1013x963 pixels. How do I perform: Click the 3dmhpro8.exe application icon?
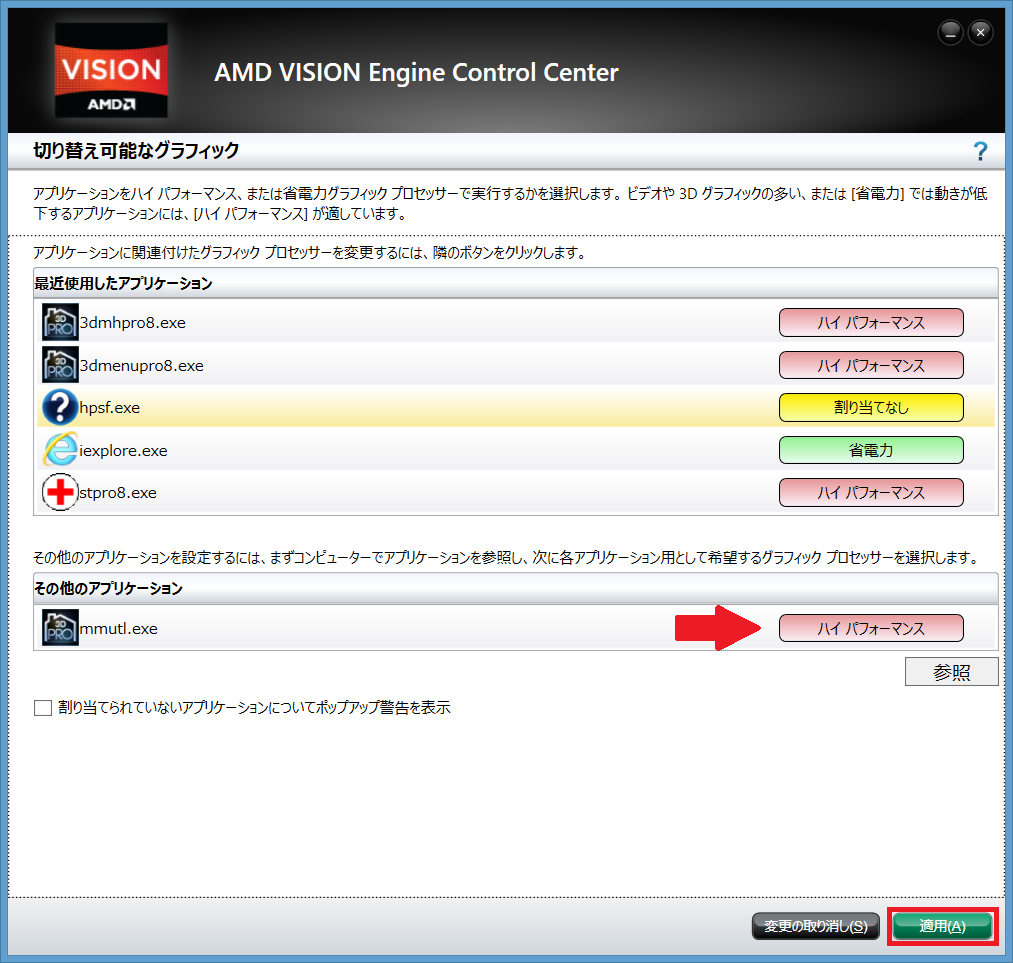point(60,323)
